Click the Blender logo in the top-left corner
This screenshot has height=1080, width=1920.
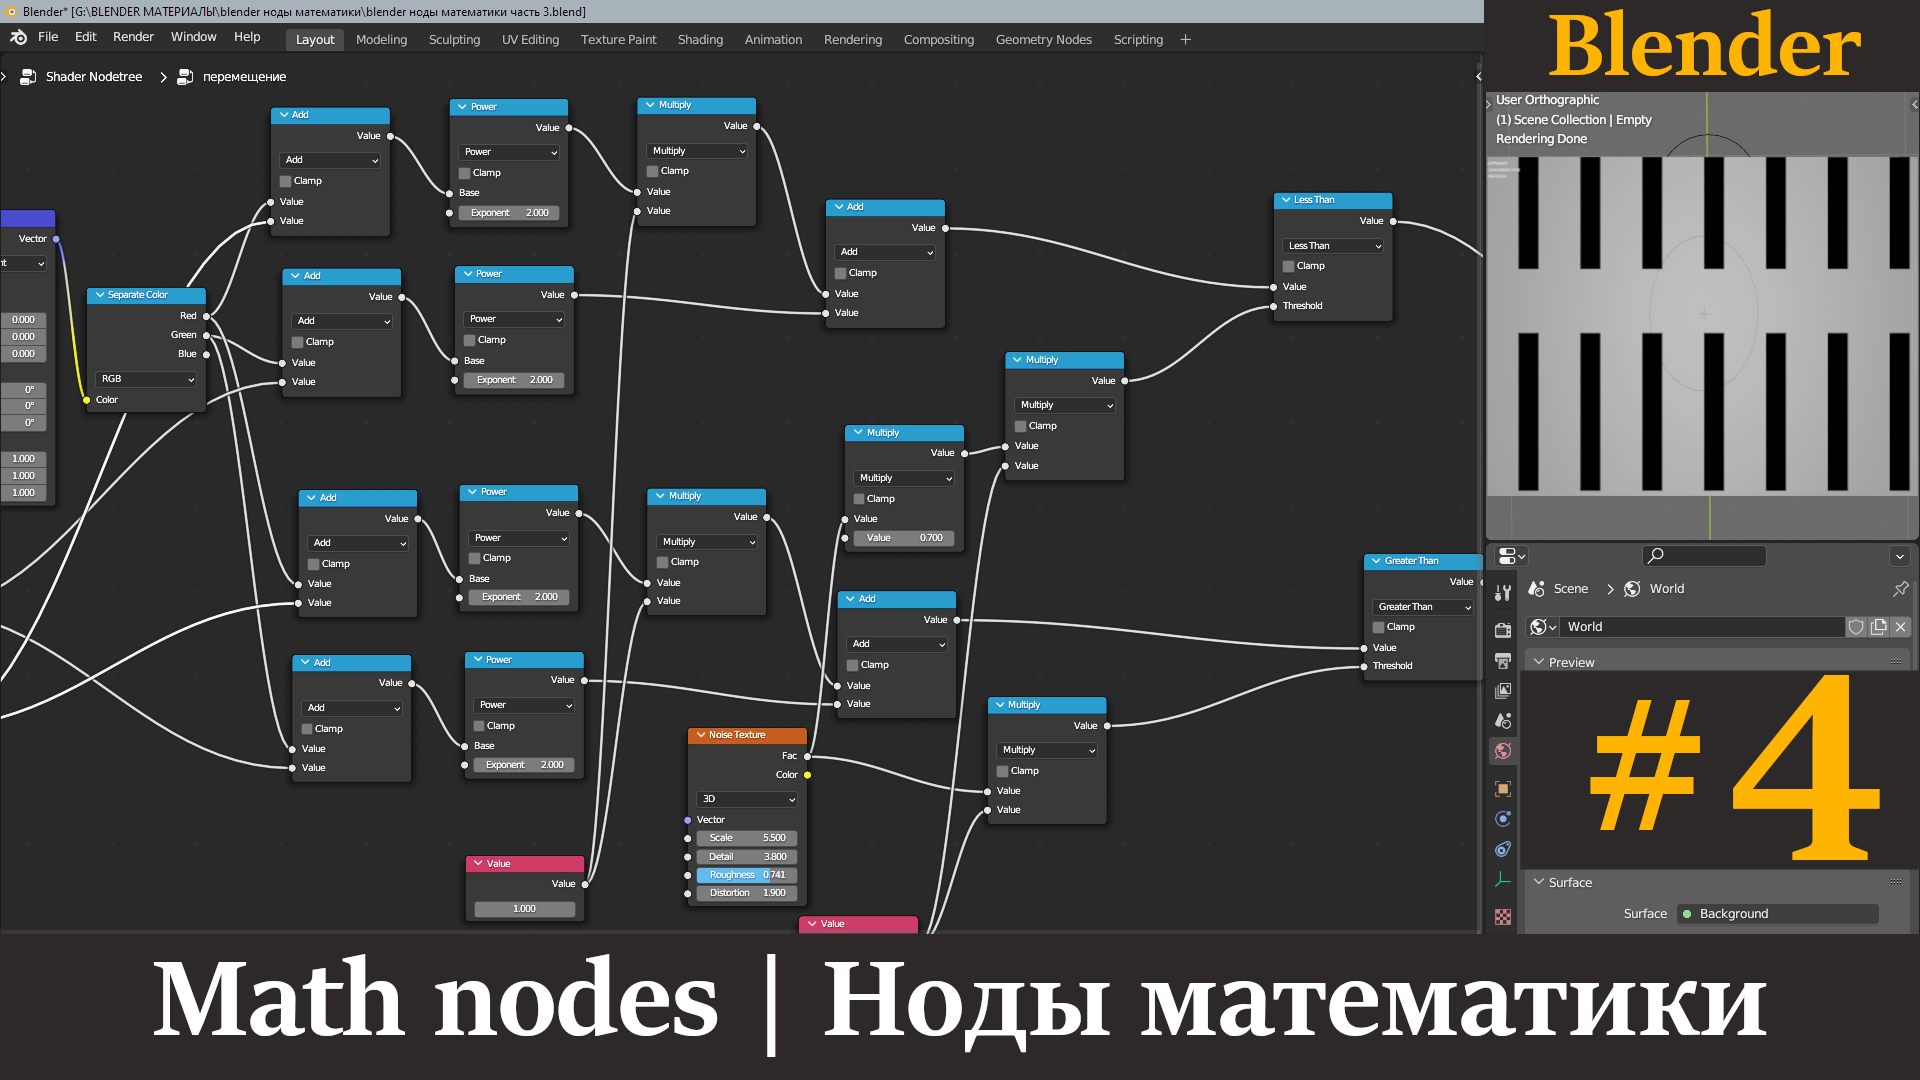coord(17,36)
